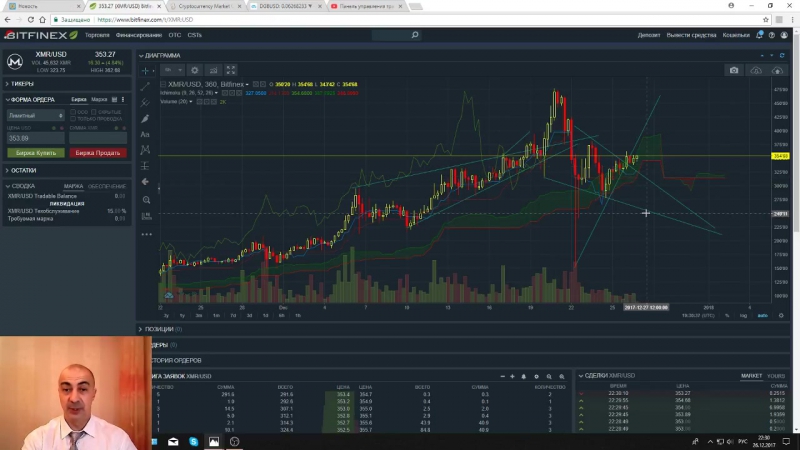Screen dimensions: 800x450
Task: Switch trades to Yours tab
Action: [776, 376]
